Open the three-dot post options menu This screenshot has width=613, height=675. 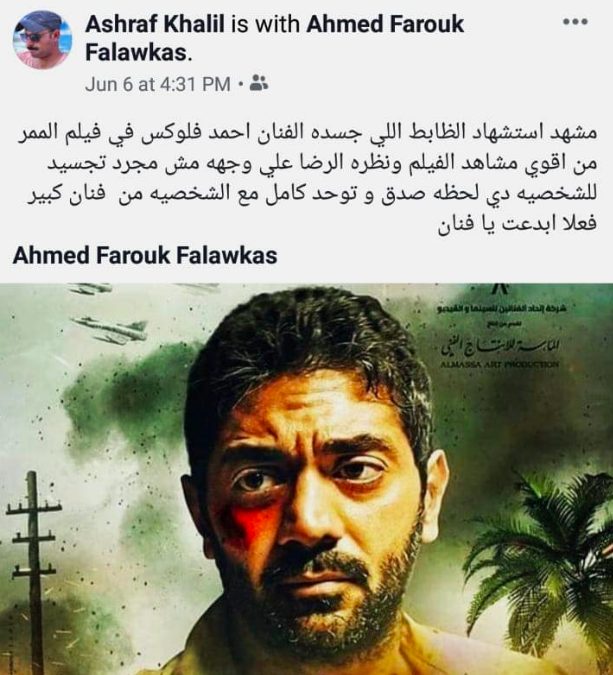pos(575,22)
